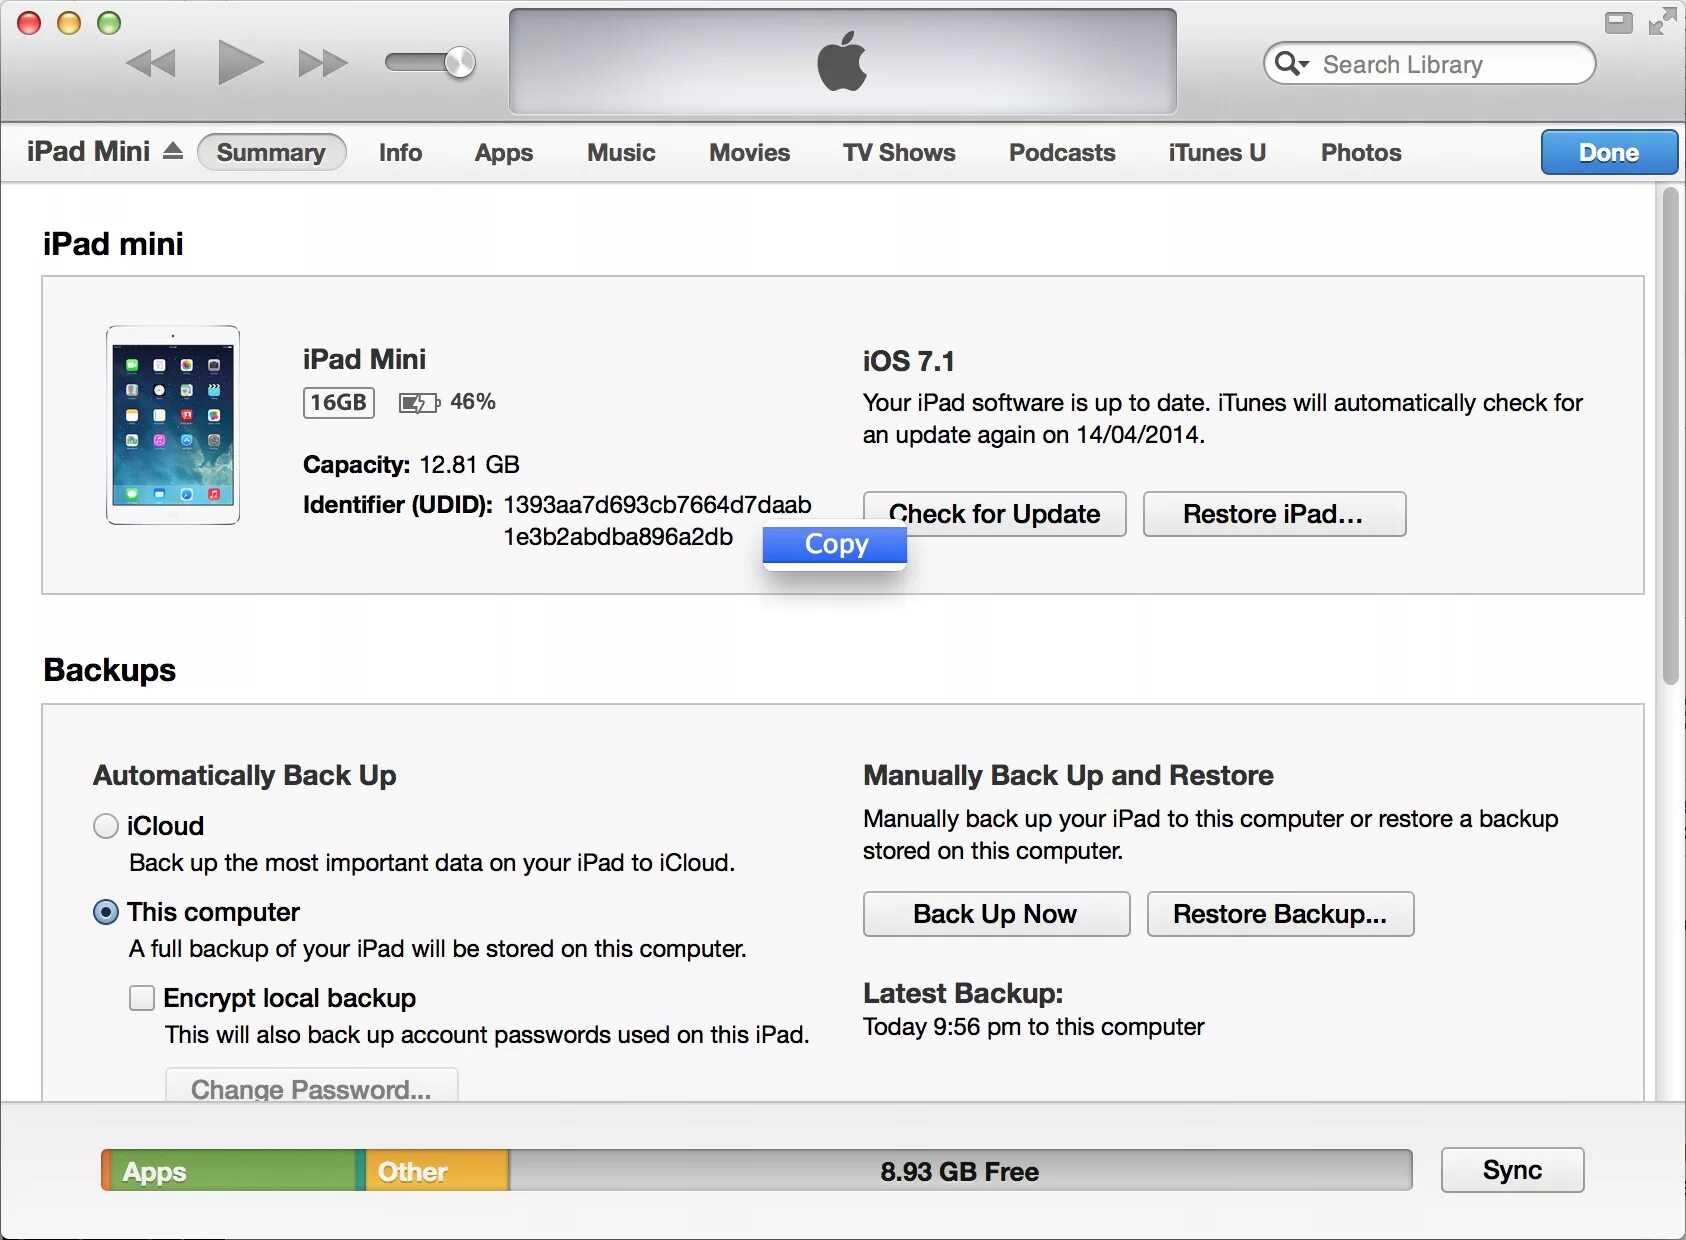1686x1240 pixels.
Task: Click the Search Library field
Action: pyautogui.click(x=1430, y=64)
